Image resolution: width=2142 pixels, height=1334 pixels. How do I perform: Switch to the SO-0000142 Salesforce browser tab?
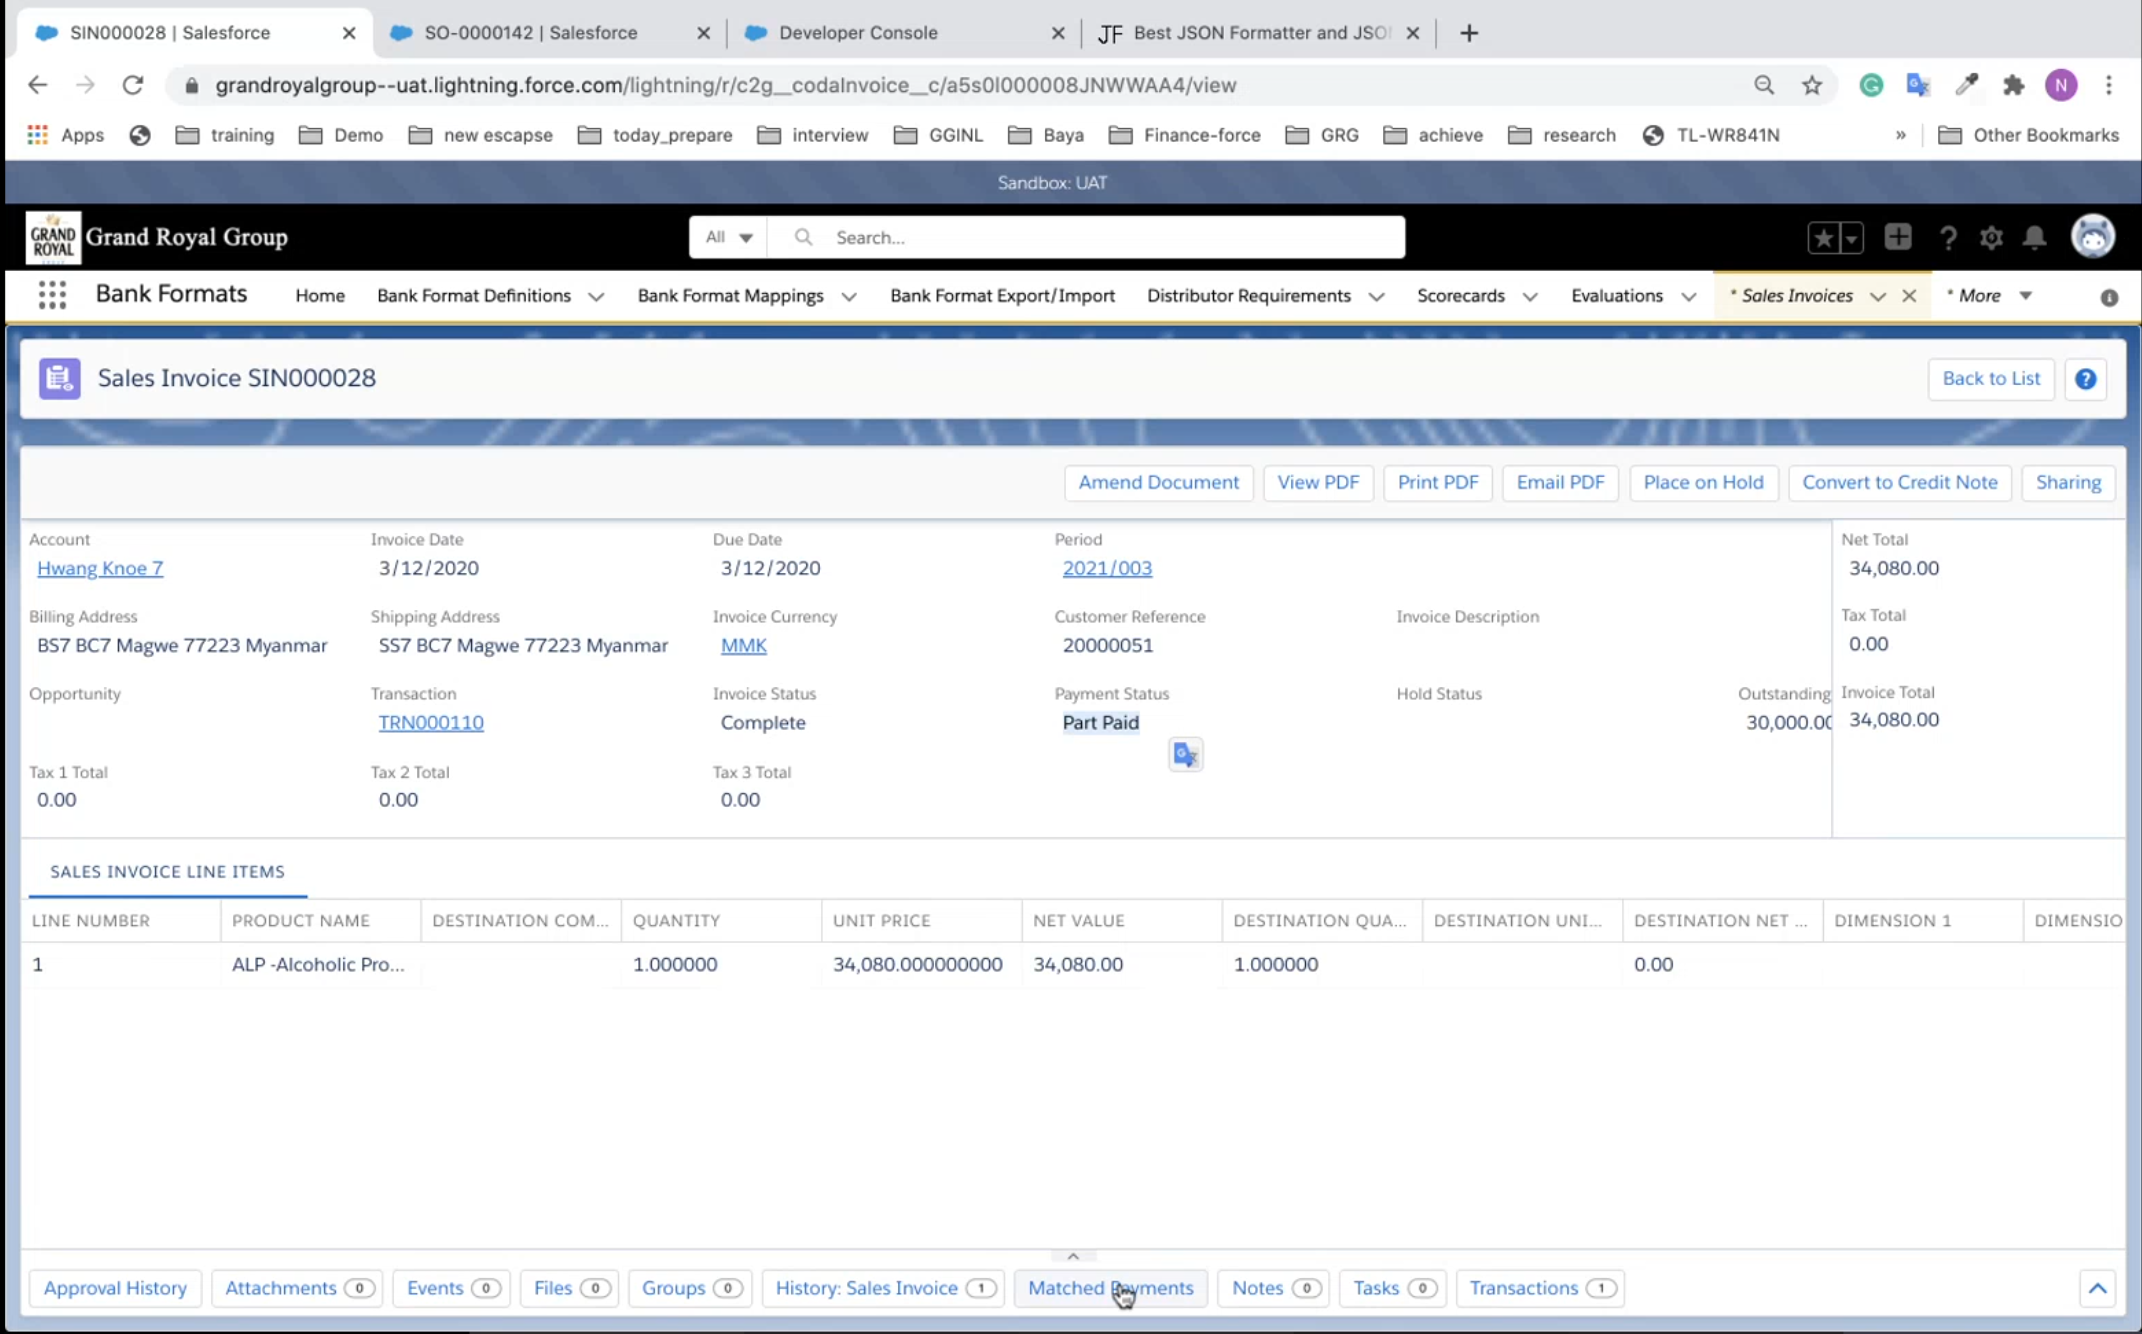(x=531, y=33)
